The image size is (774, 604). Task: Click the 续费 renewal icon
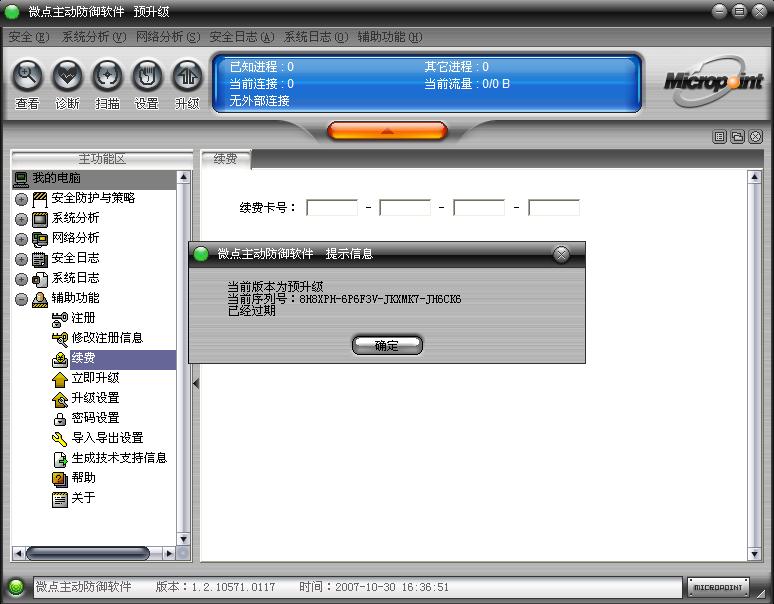pyautogui.click(x=60, y=359)
